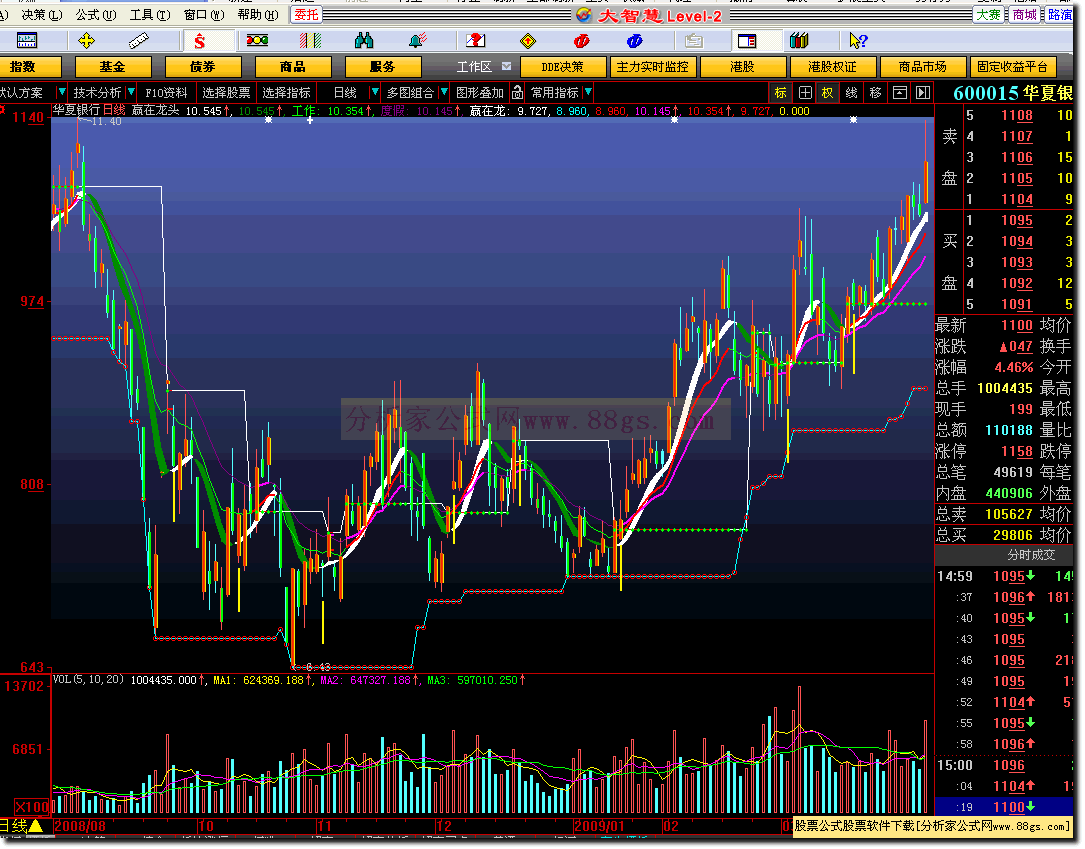Toggle the crosshair grid icon
The image size is (1085, 849).
[x=805, y=93]
